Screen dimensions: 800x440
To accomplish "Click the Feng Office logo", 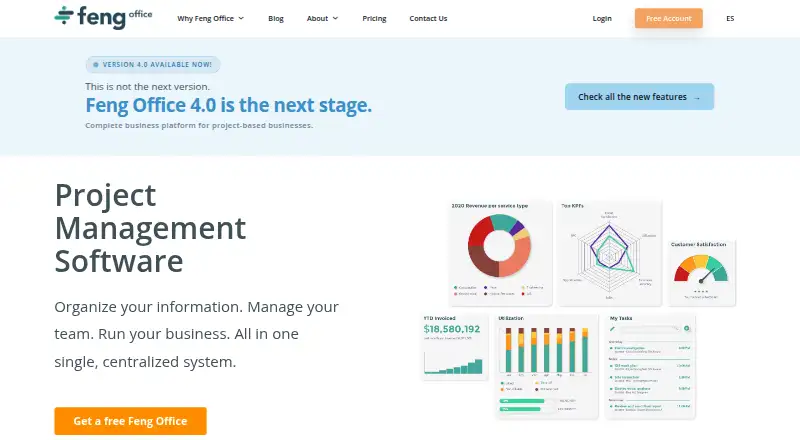I will point(103,17).
